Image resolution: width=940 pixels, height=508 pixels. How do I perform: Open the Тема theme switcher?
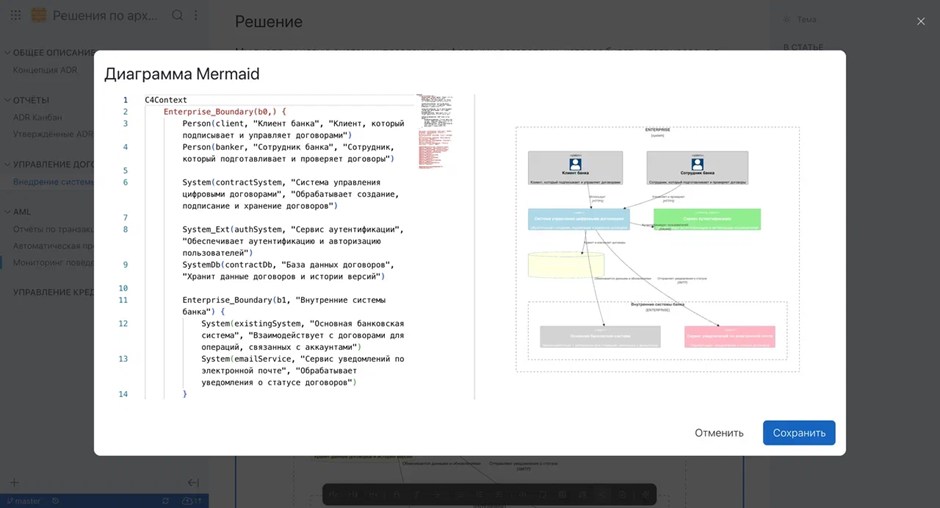tap(800, 19)
